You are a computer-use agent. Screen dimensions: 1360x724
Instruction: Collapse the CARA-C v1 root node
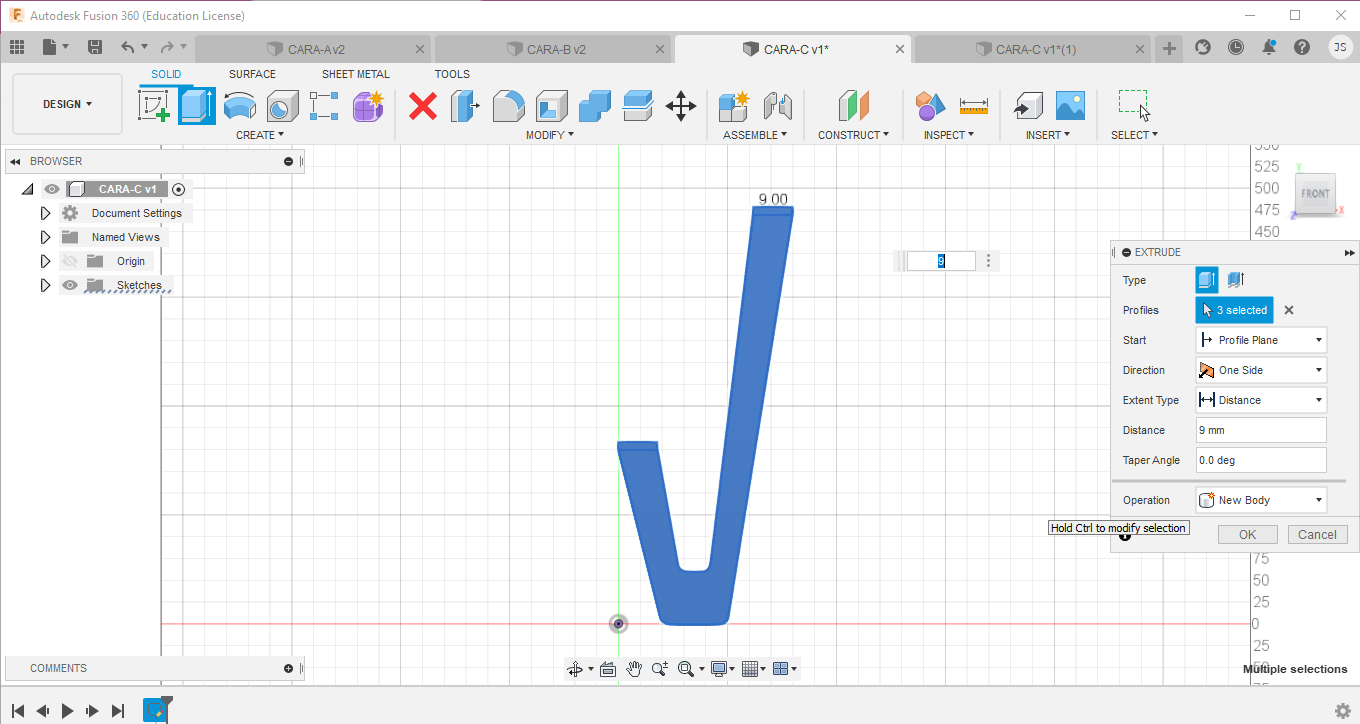click(27, 189)
